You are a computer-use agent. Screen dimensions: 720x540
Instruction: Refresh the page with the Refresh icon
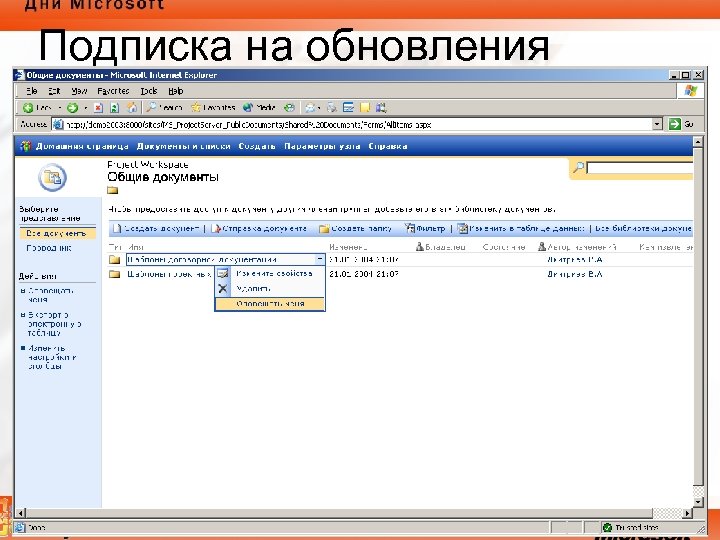tap(115, 108)
